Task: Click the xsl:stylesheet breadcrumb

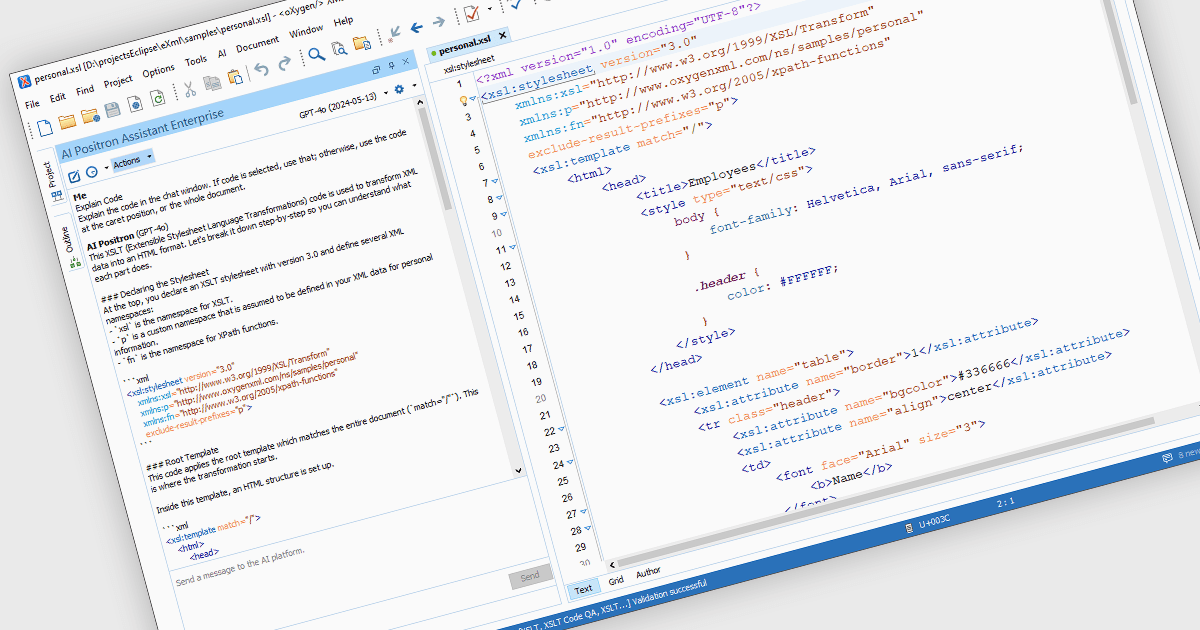Action: coord(470,62)
